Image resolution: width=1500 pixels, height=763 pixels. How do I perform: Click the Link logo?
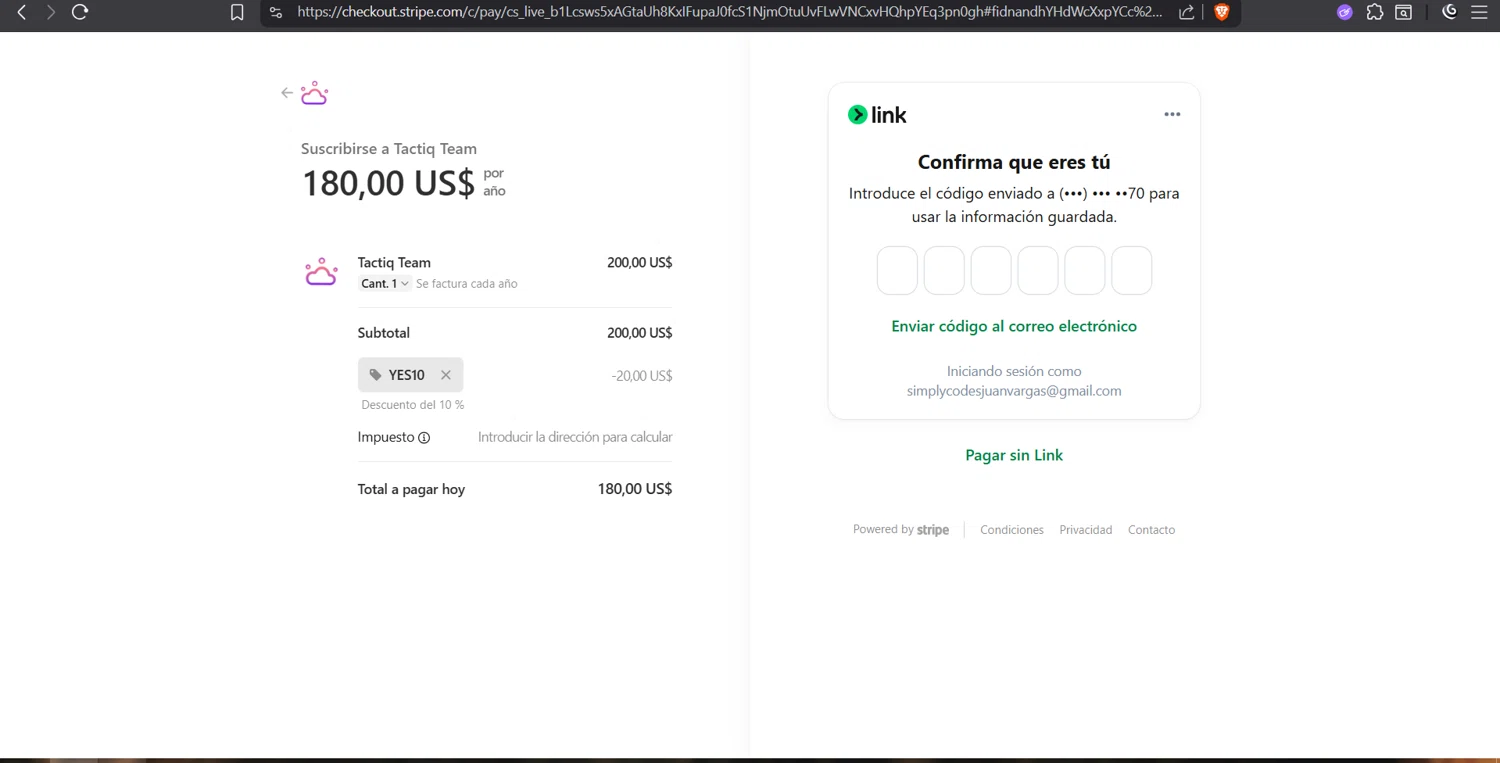pyautogui.click(x=877, y=115)
